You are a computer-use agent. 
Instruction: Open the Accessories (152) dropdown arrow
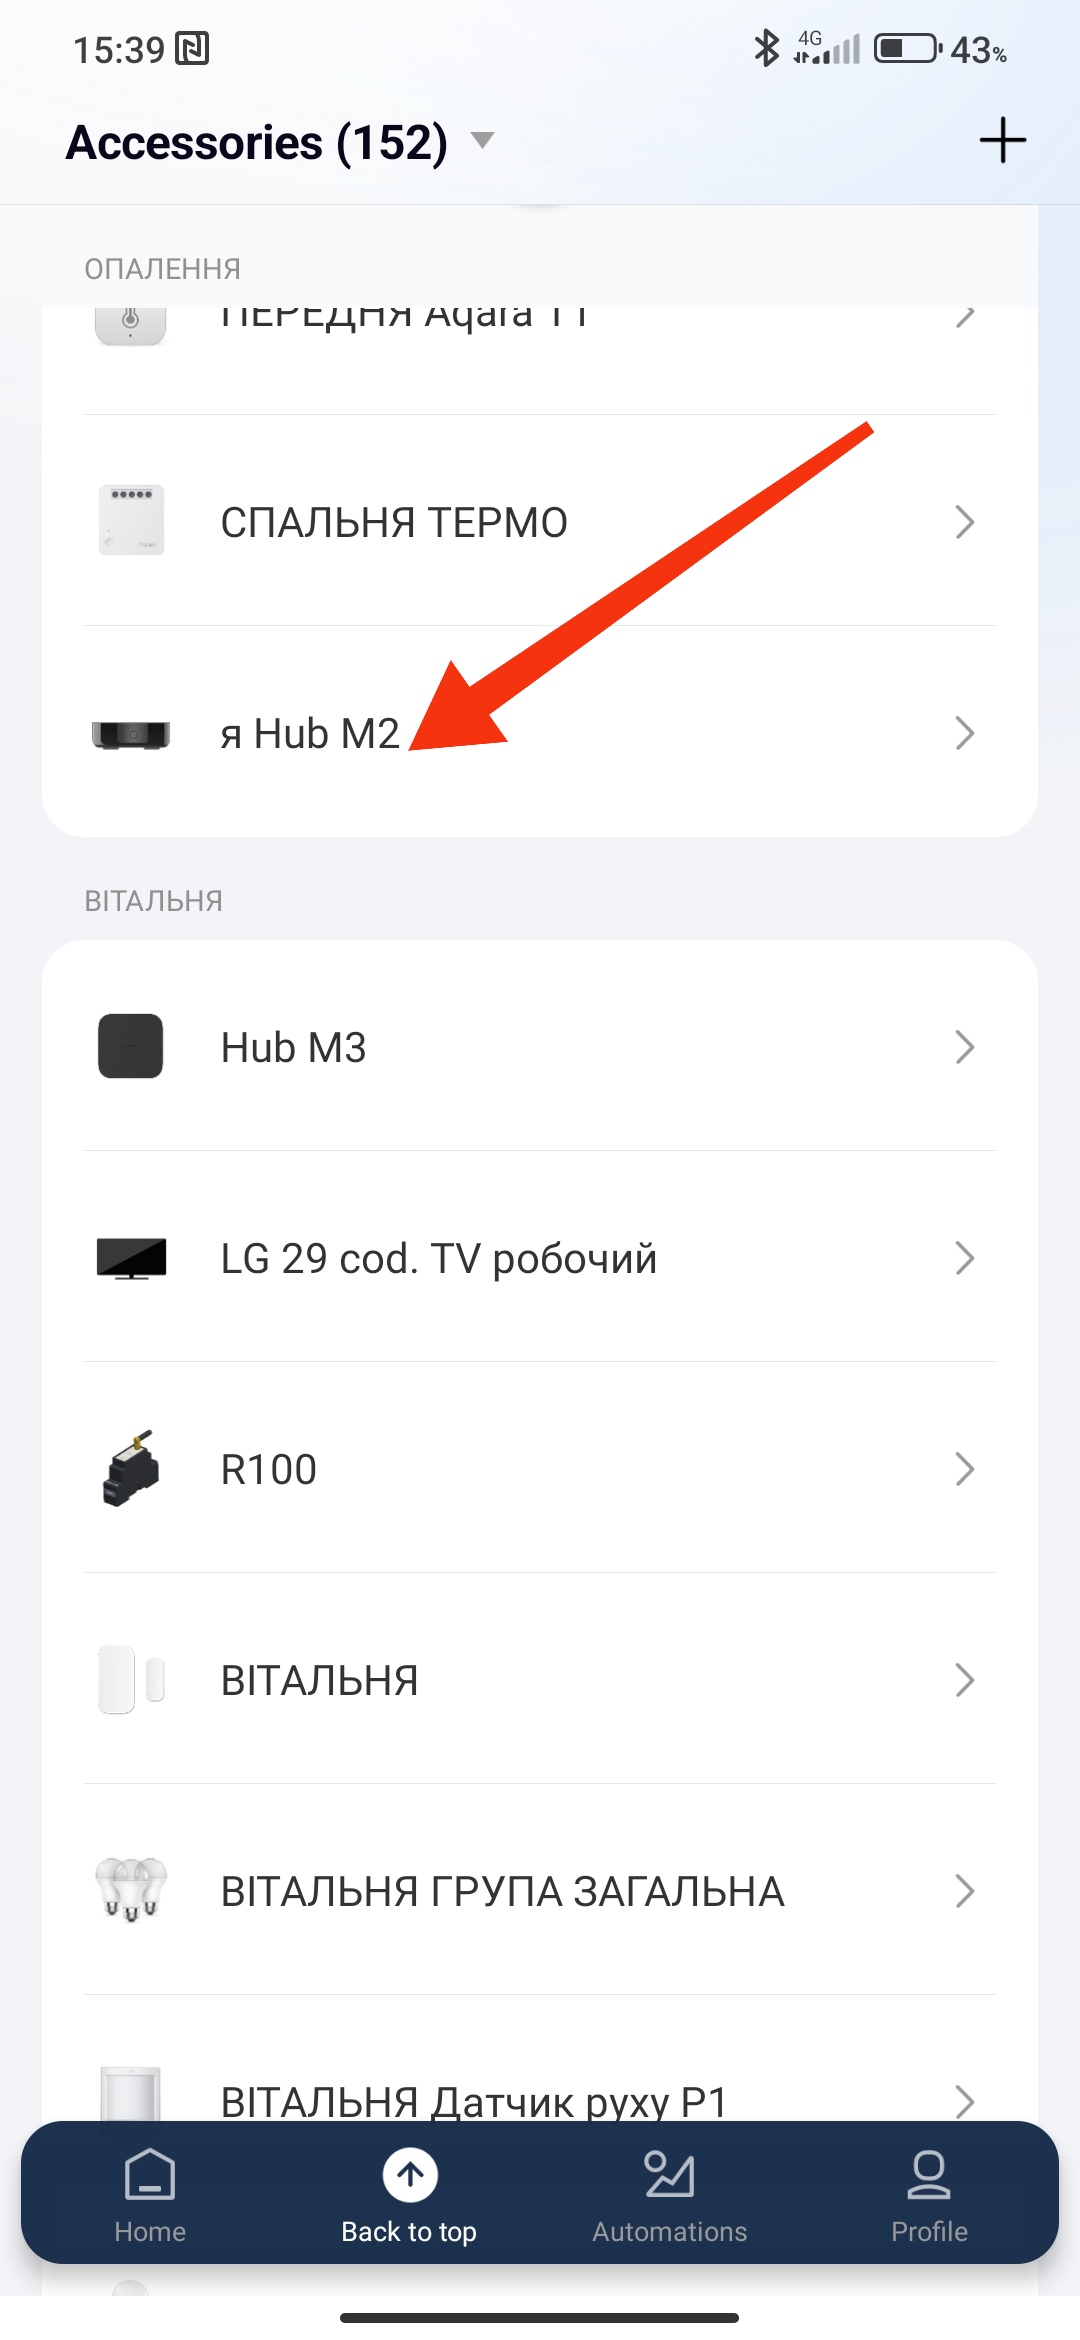[483, 140]
